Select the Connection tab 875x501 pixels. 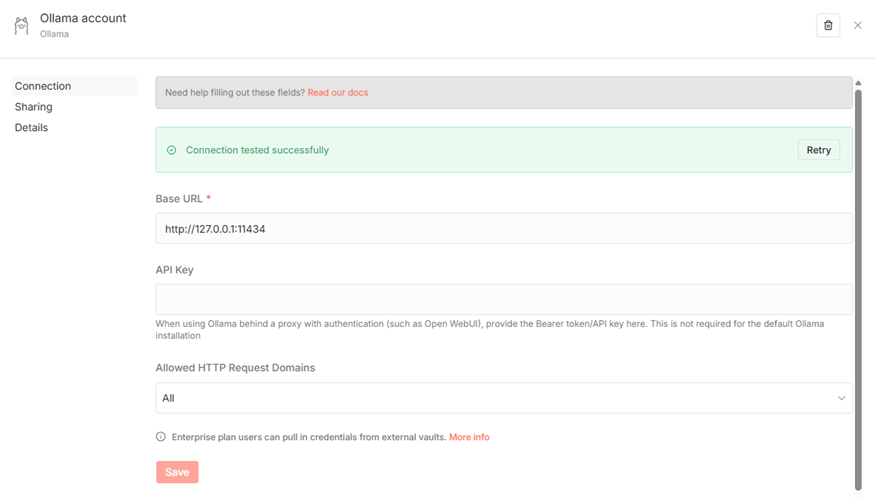coord(43,86)
